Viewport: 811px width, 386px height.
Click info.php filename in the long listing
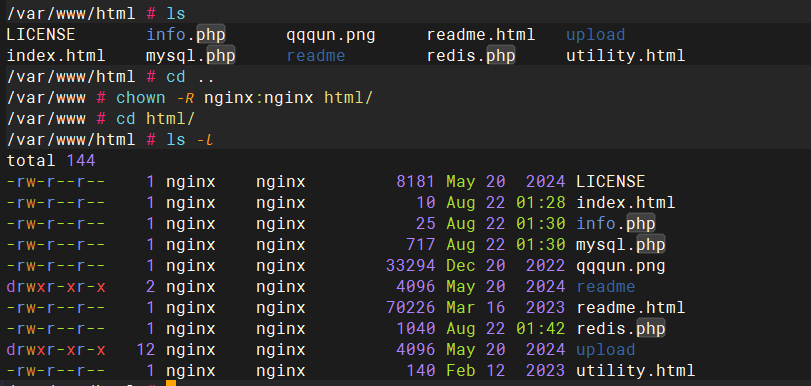(x=615, y=223)
